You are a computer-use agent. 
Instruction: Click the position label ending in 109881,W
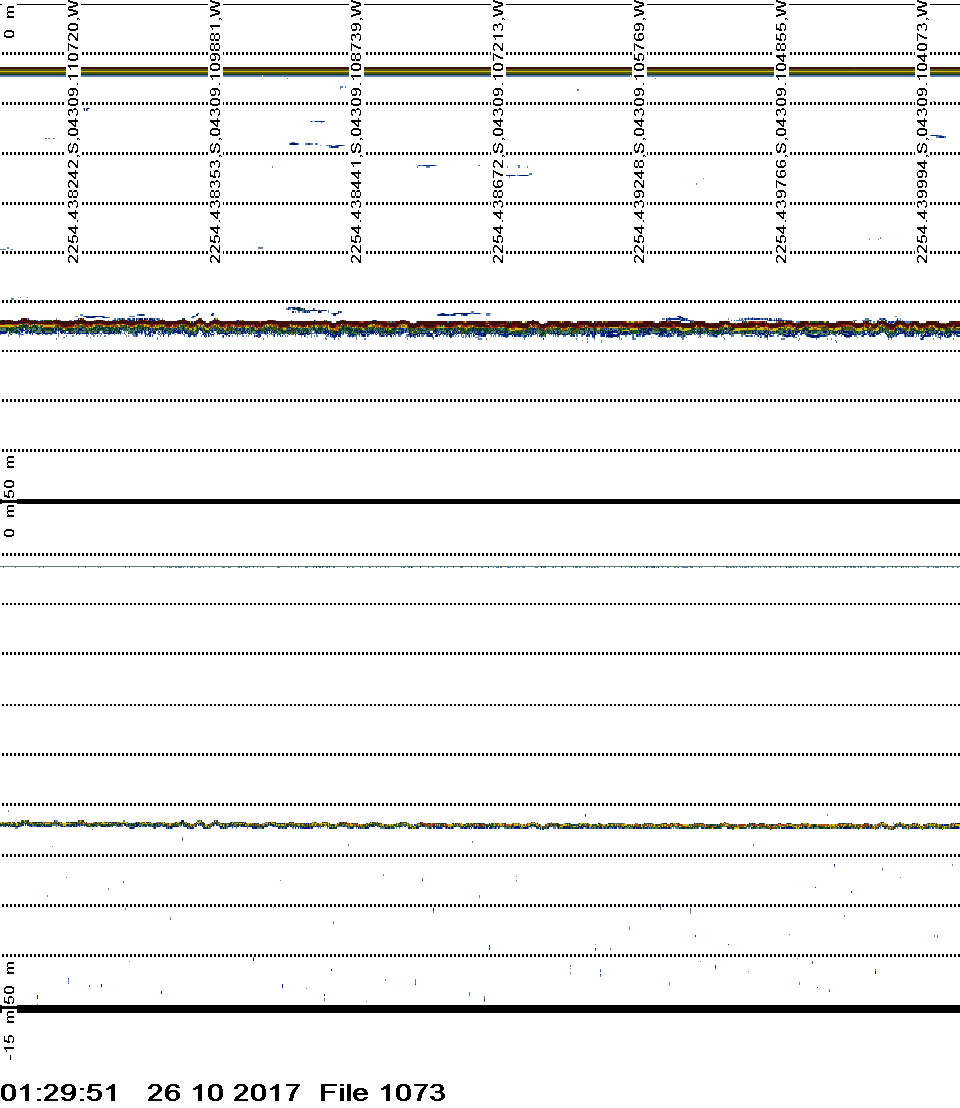pyautogui.click(x=215, y=131)
